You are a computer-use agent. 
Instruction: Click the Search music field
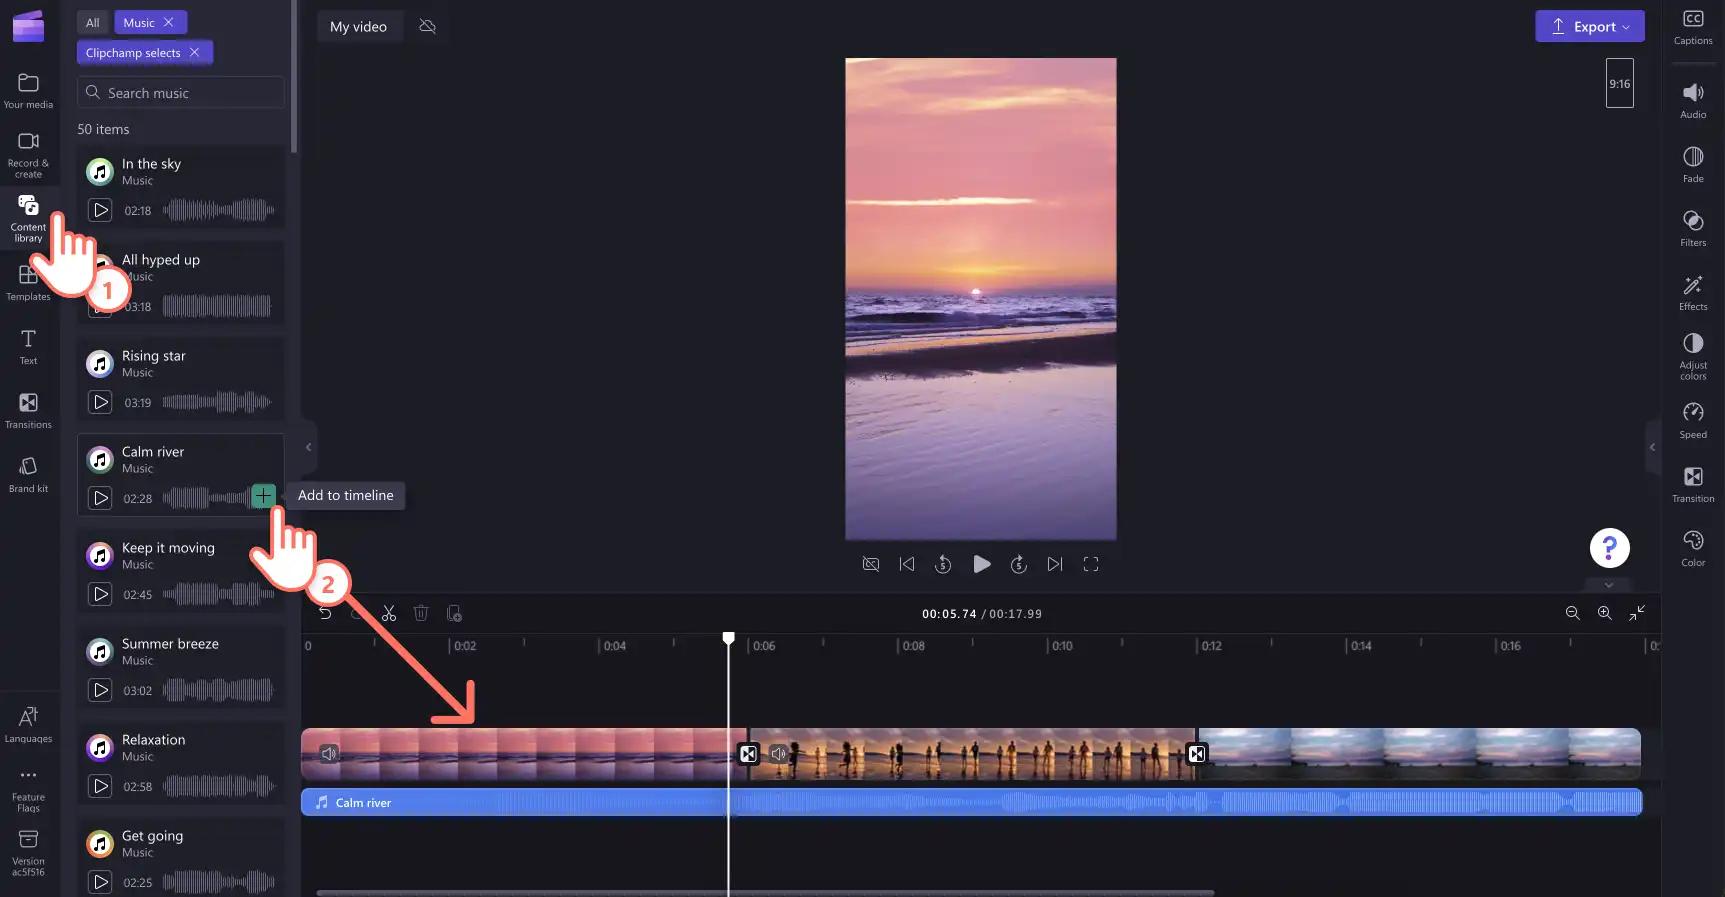click(x=181, y=92)
